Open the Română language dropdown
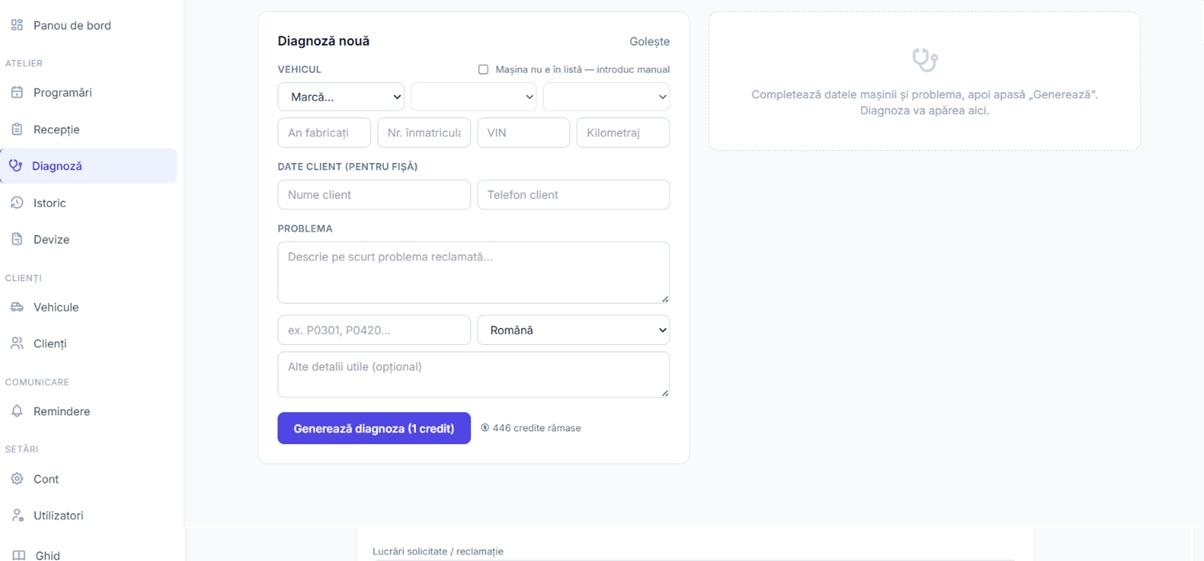The width and height of the screenshot is (1204, 561). [573, 330]
